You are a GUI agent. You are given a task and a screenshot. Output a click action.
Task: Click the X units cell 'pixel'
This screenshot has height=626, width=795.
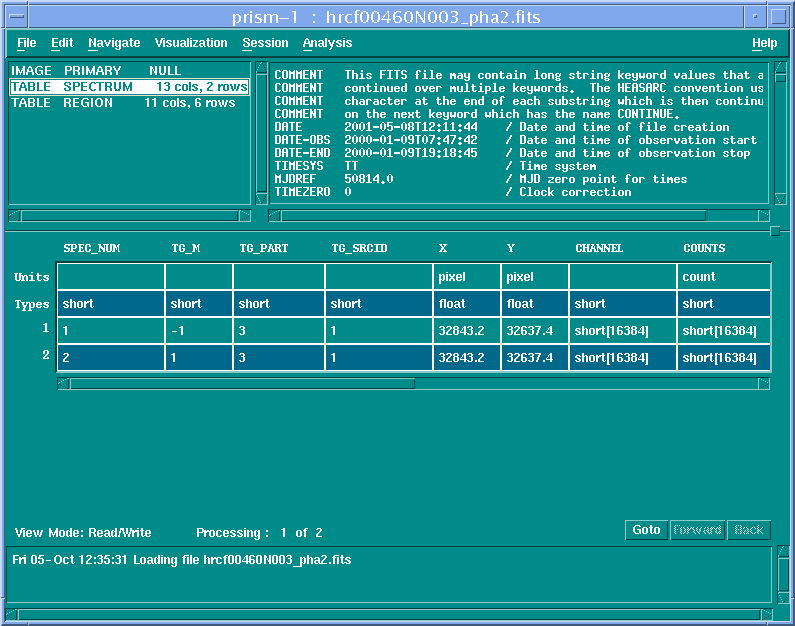coord(467,277)
